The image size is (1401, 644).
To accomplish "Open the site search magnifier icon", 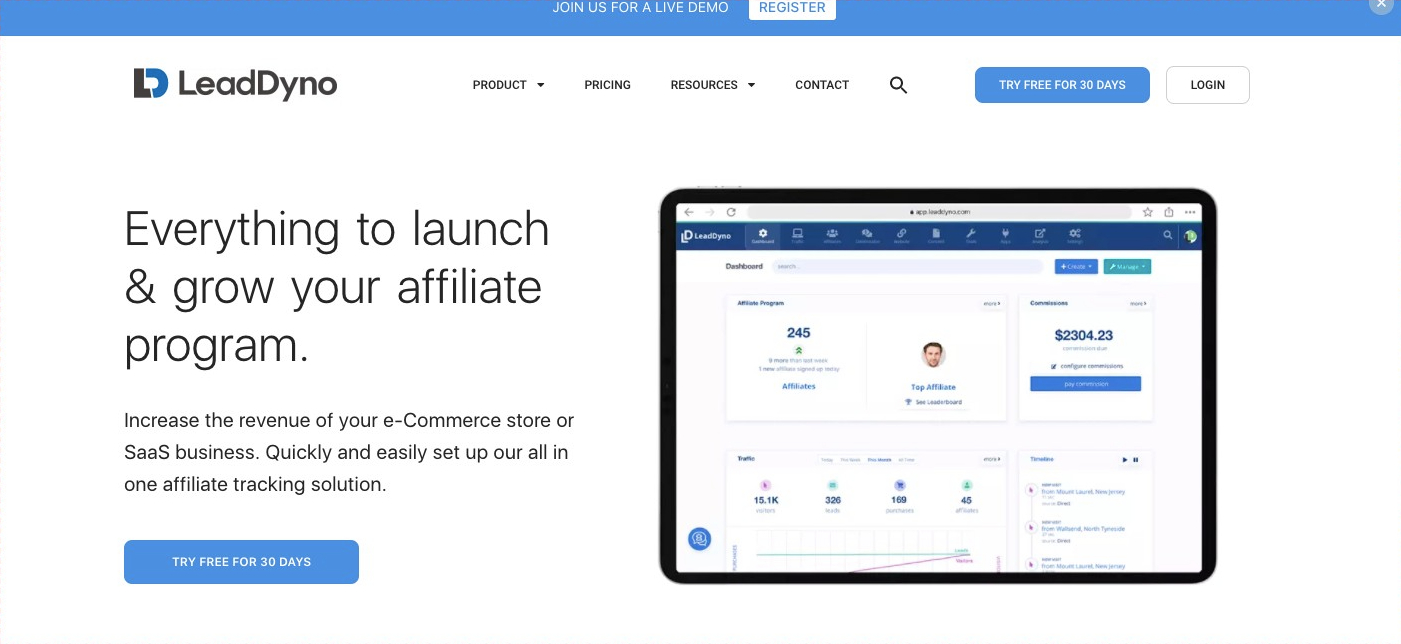I will pos(898,85).
